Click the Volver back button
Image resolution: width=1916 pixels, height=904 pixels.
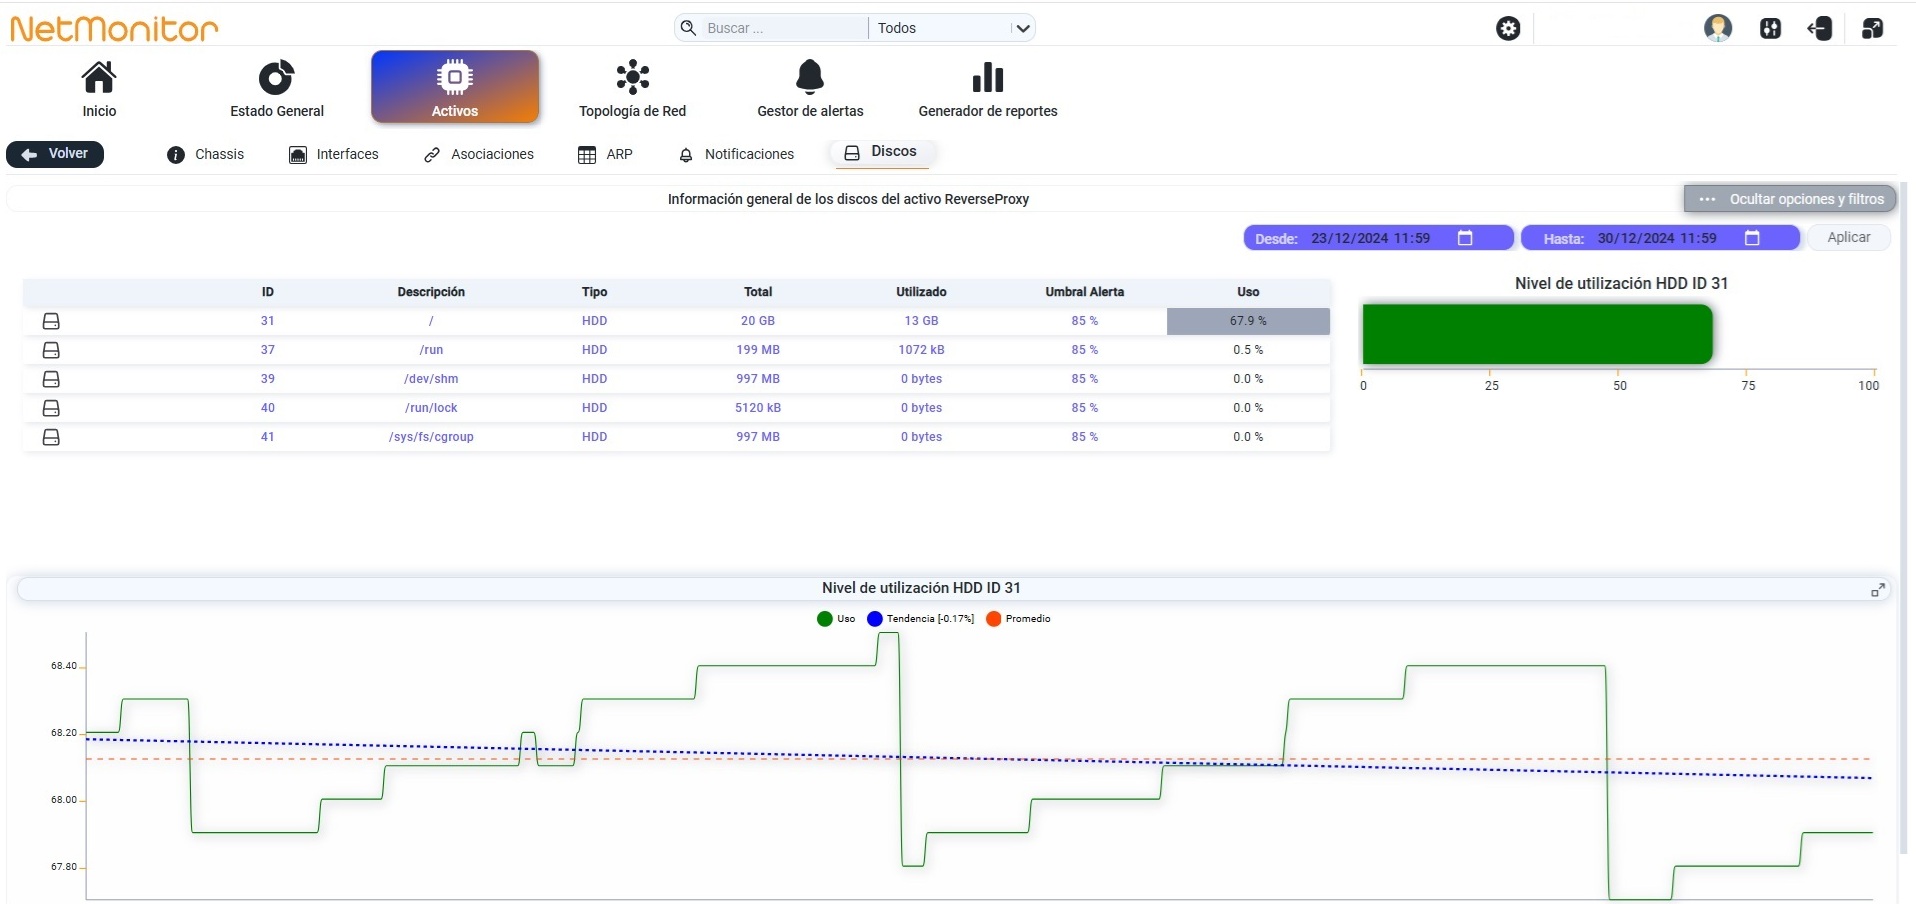pos(55,154)
